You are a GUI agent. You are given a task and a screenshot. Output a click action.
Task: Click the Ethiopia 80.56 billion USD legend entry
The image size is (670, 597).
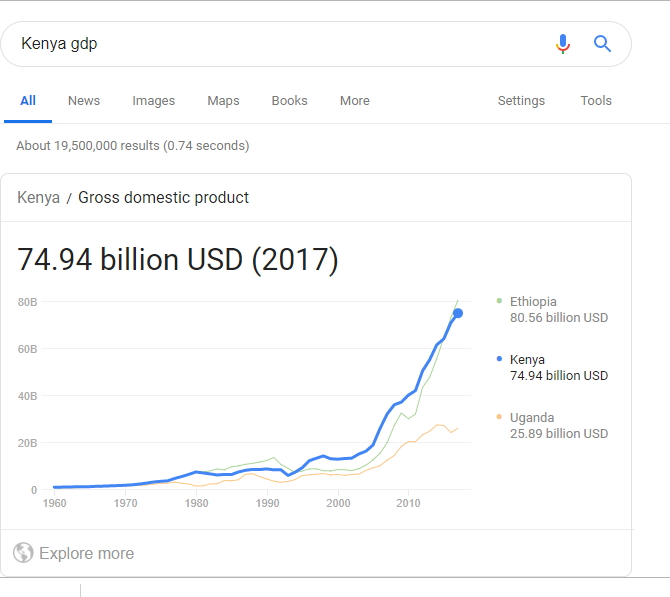pyautogui.click(x=552, y=309)
